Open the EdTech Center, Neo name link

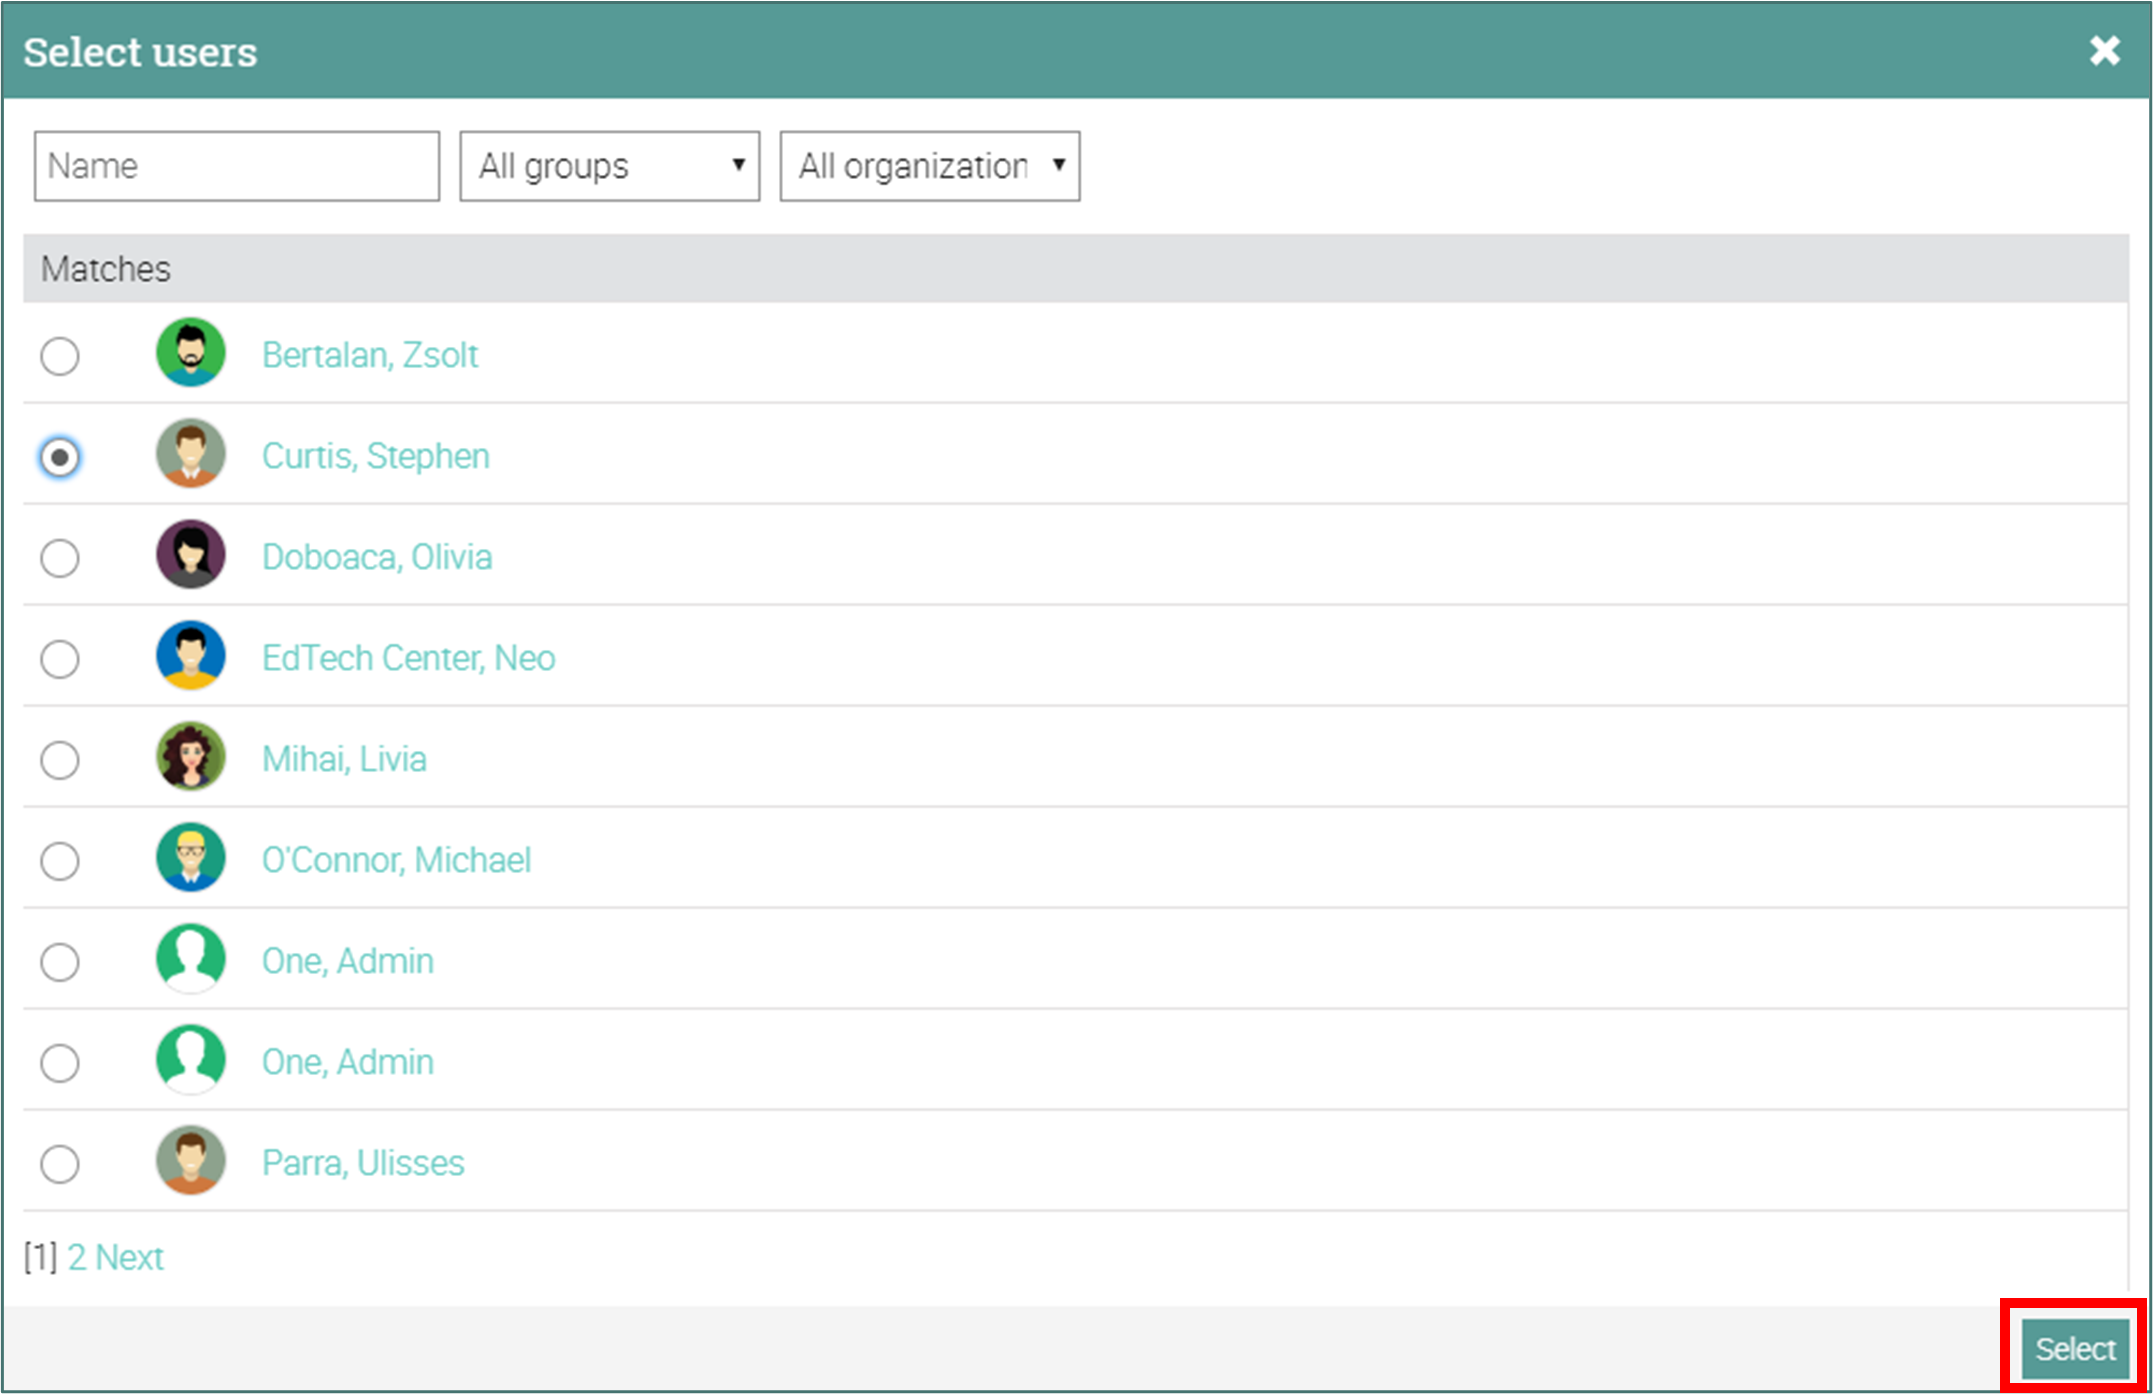pyautogui.click(x=408, y=658)
